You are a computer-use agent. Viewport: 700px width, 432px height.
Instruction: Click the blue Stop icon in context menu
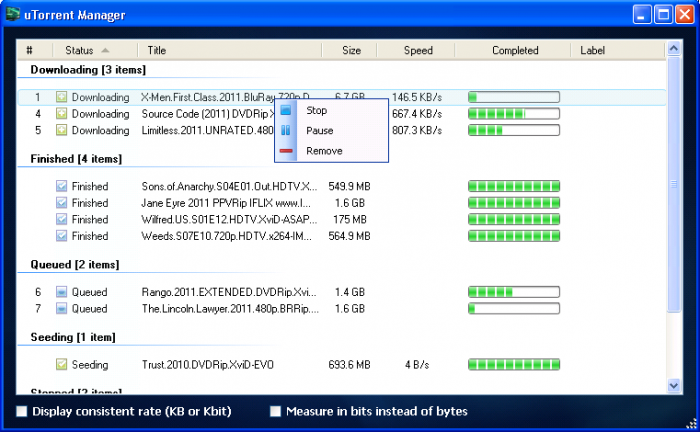coord(286,110)
